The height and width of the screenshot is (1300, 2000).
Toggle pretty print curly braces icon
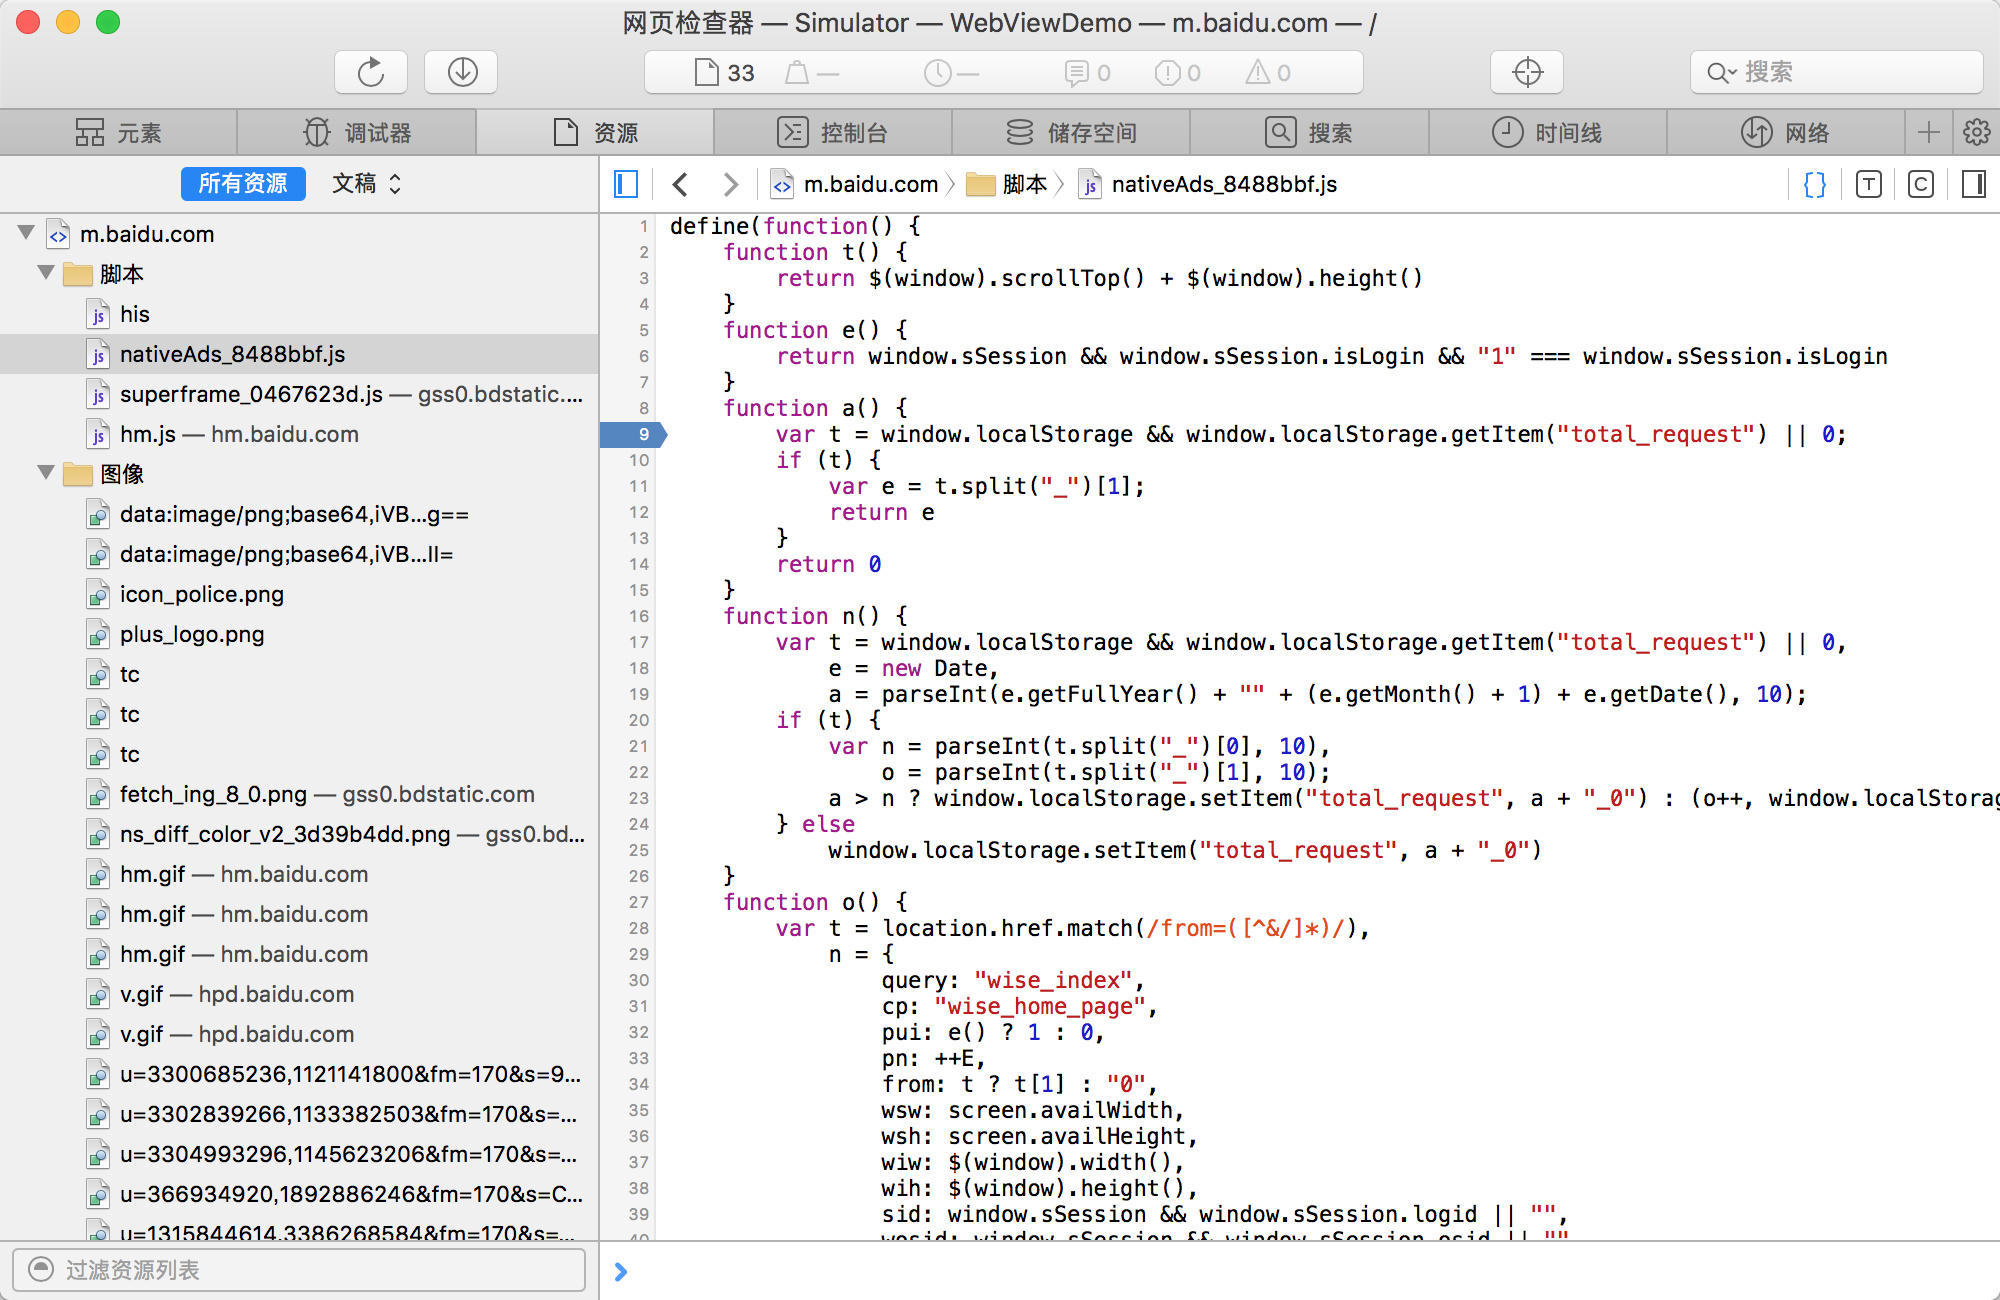point(1814,184)
